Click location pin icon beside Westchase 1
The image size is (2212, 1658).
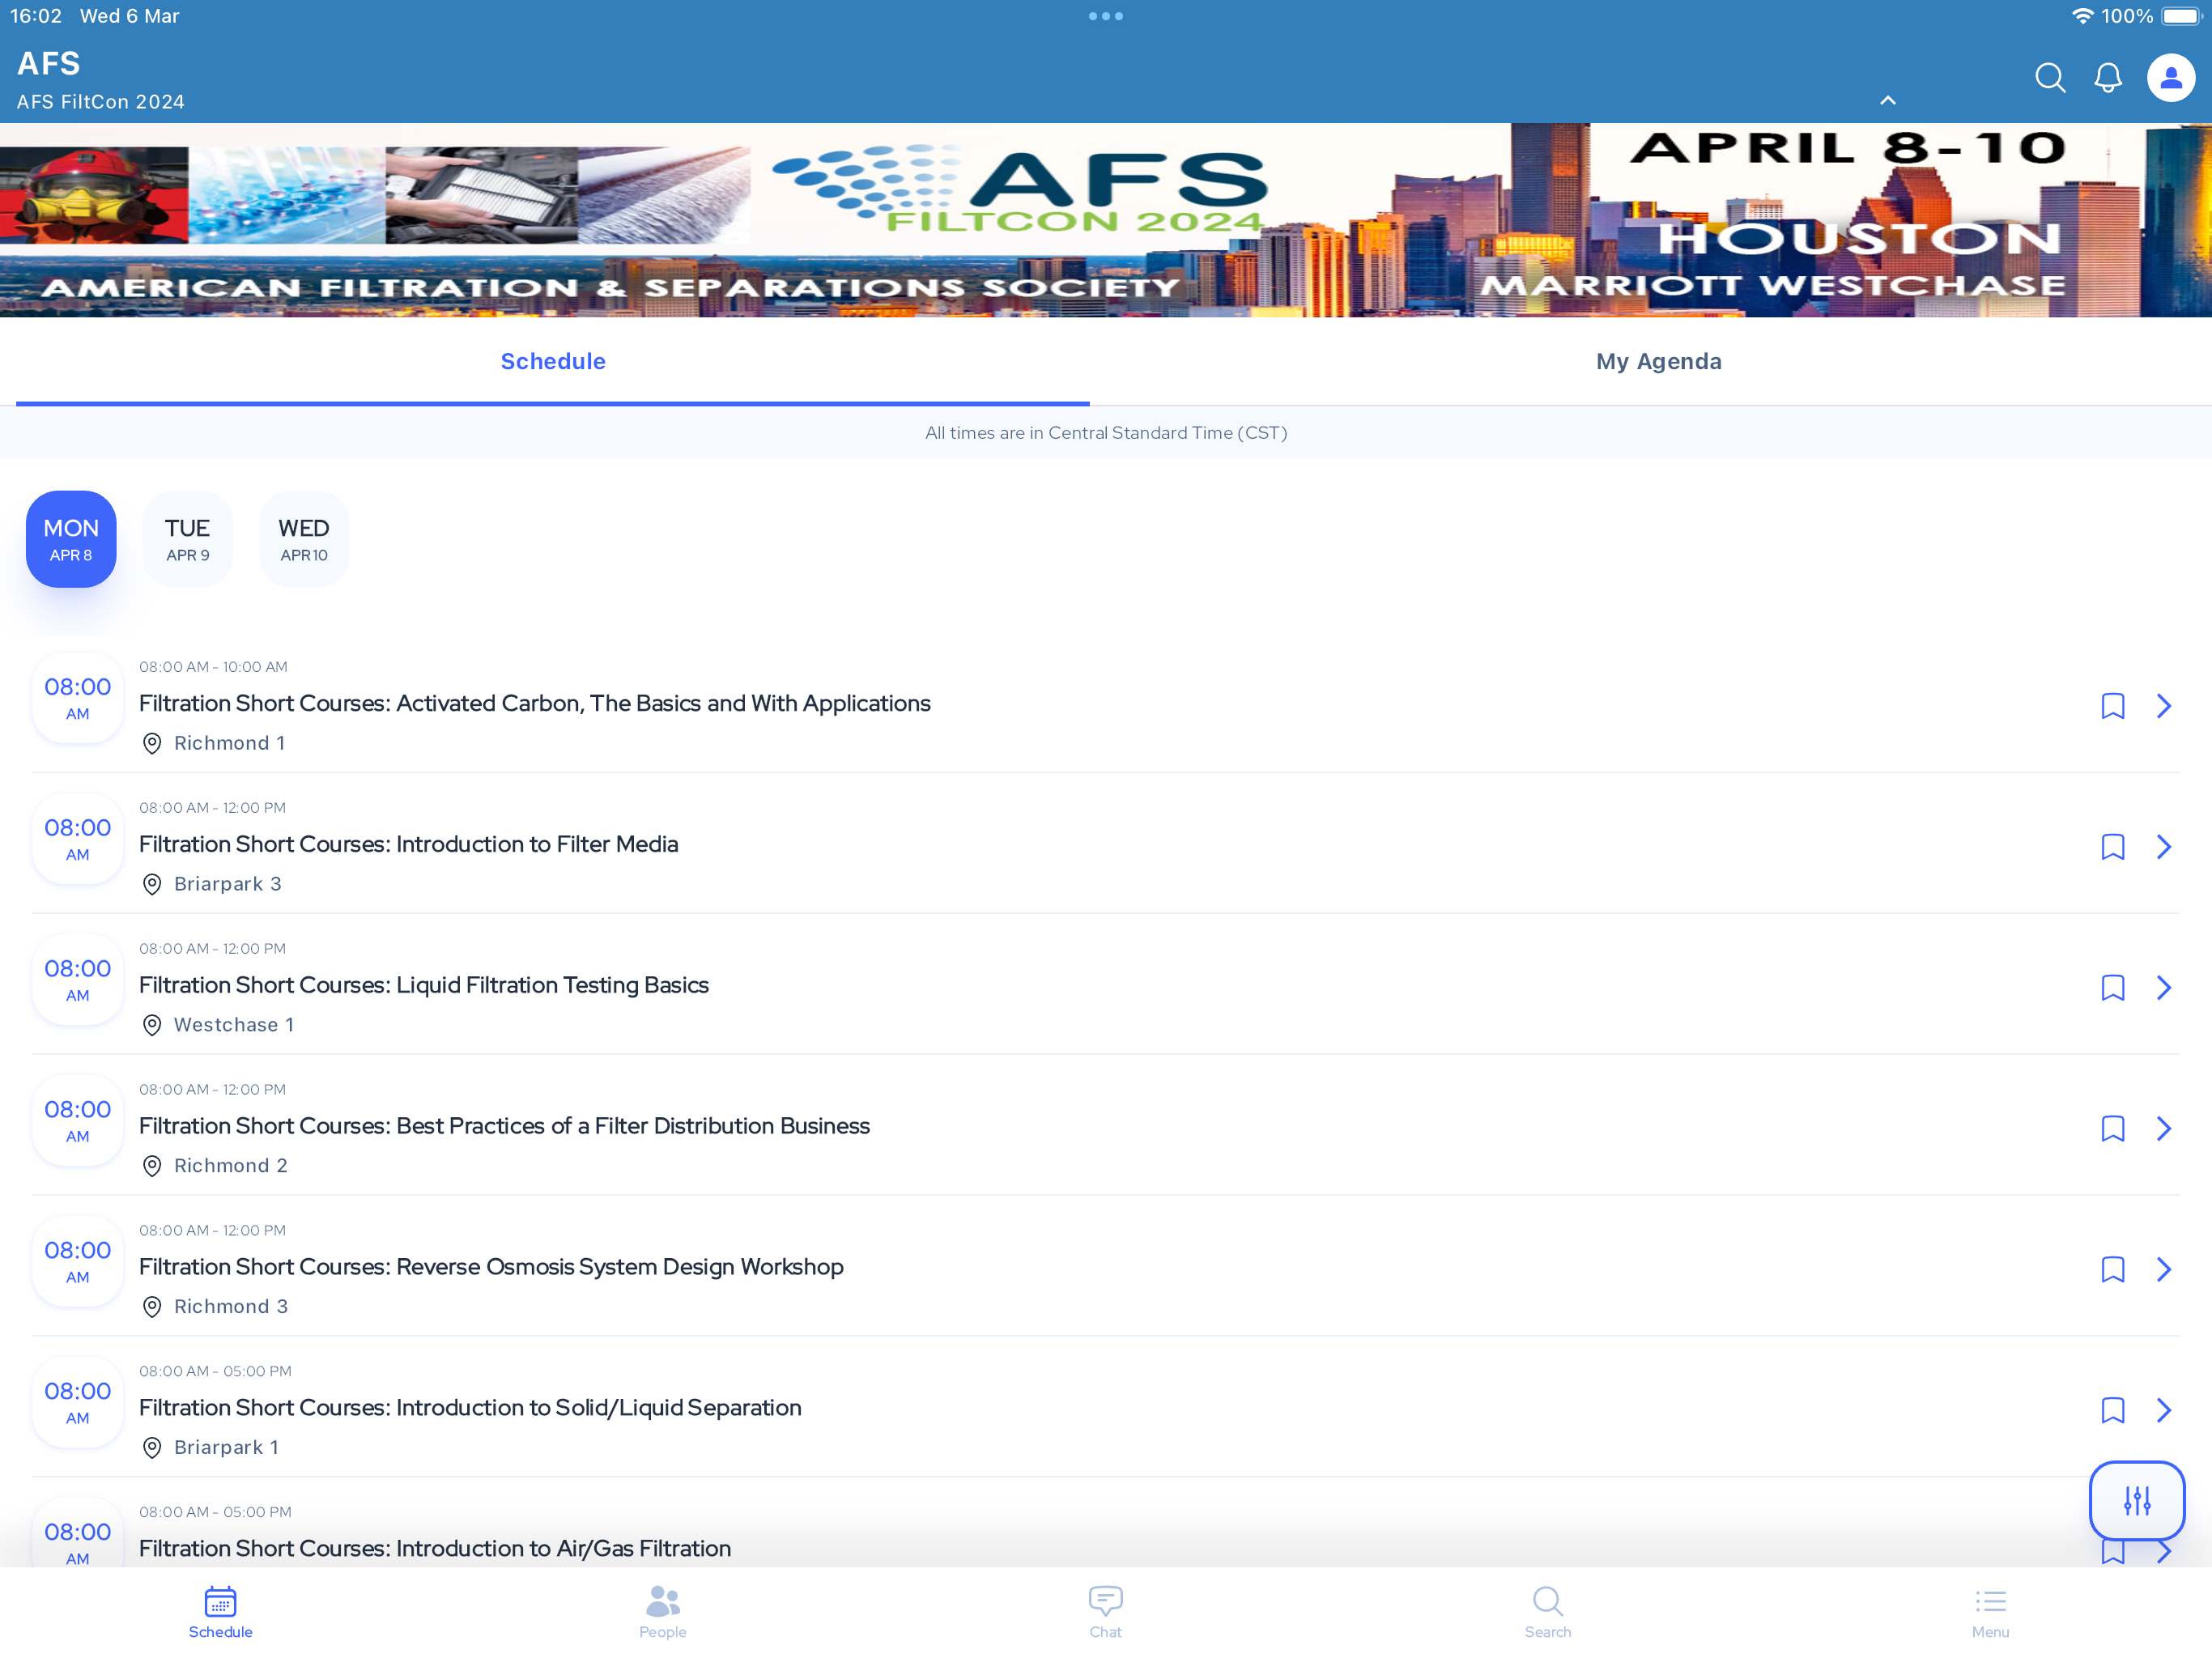click(x=152, y=1026)
